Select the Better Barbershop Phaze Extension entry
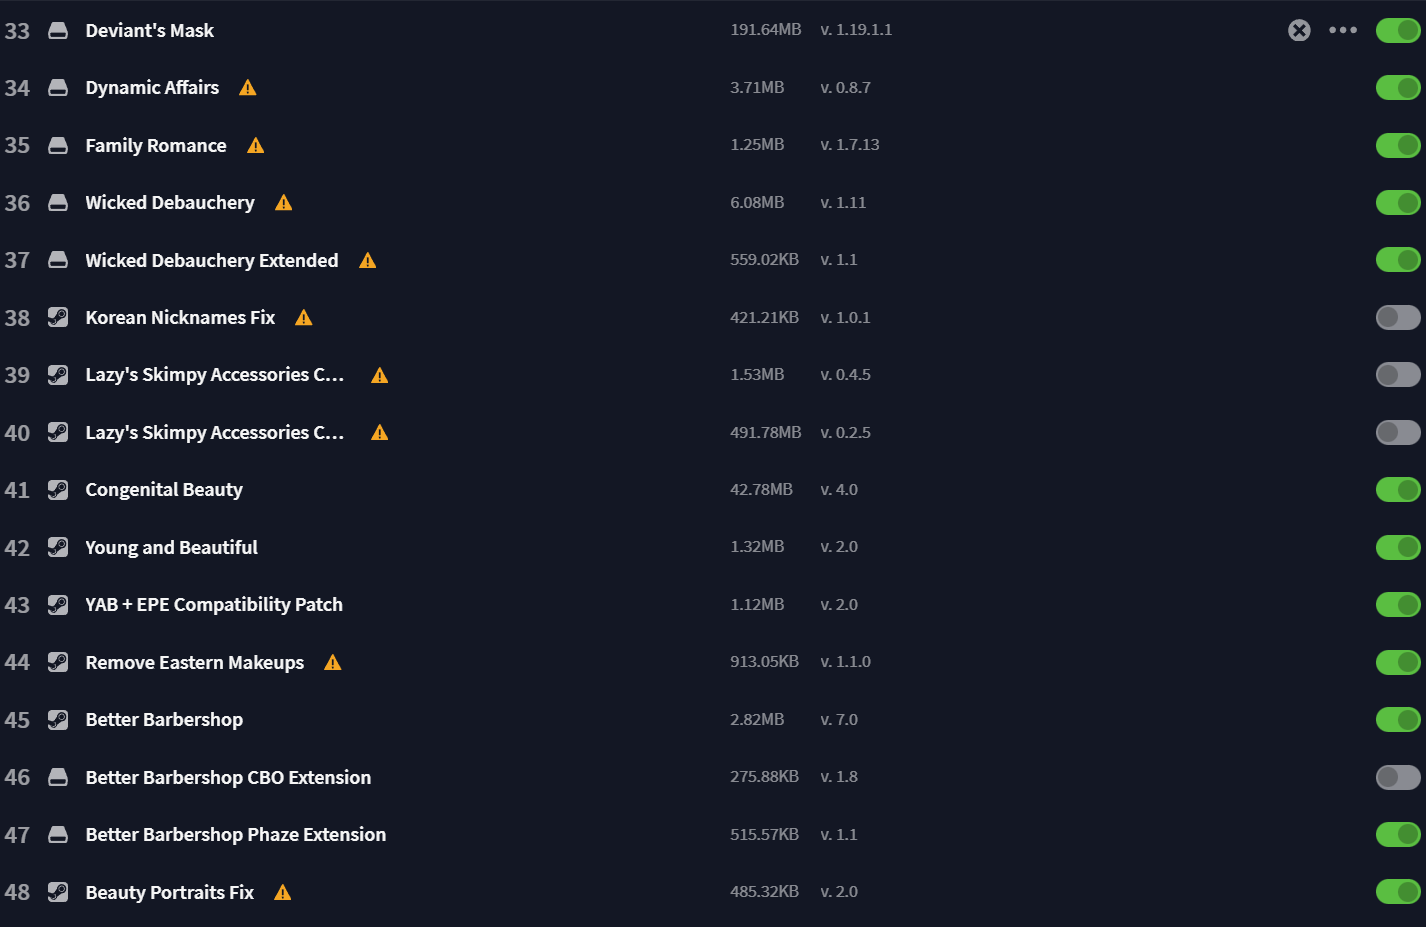 click(713, 834)
